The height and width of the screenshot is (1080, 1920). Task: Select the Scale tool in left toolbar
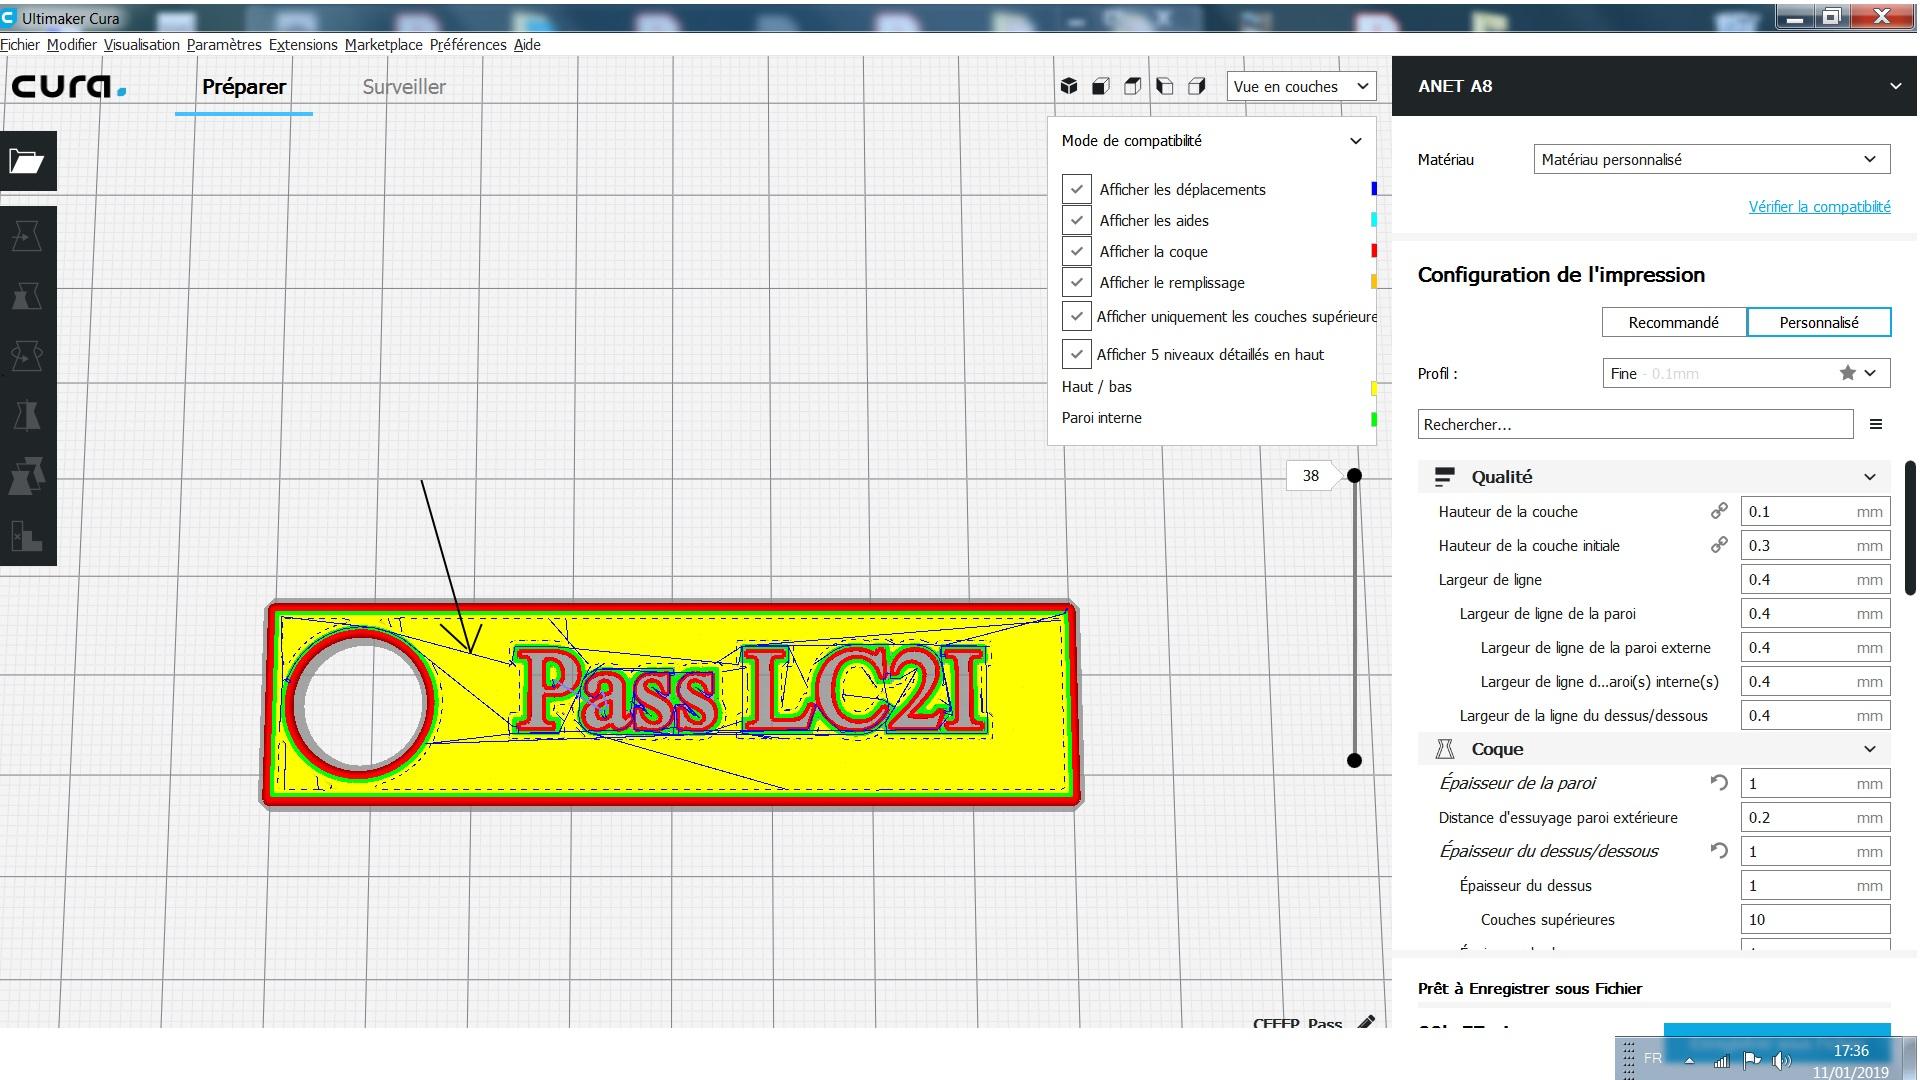tap(27, 296)
